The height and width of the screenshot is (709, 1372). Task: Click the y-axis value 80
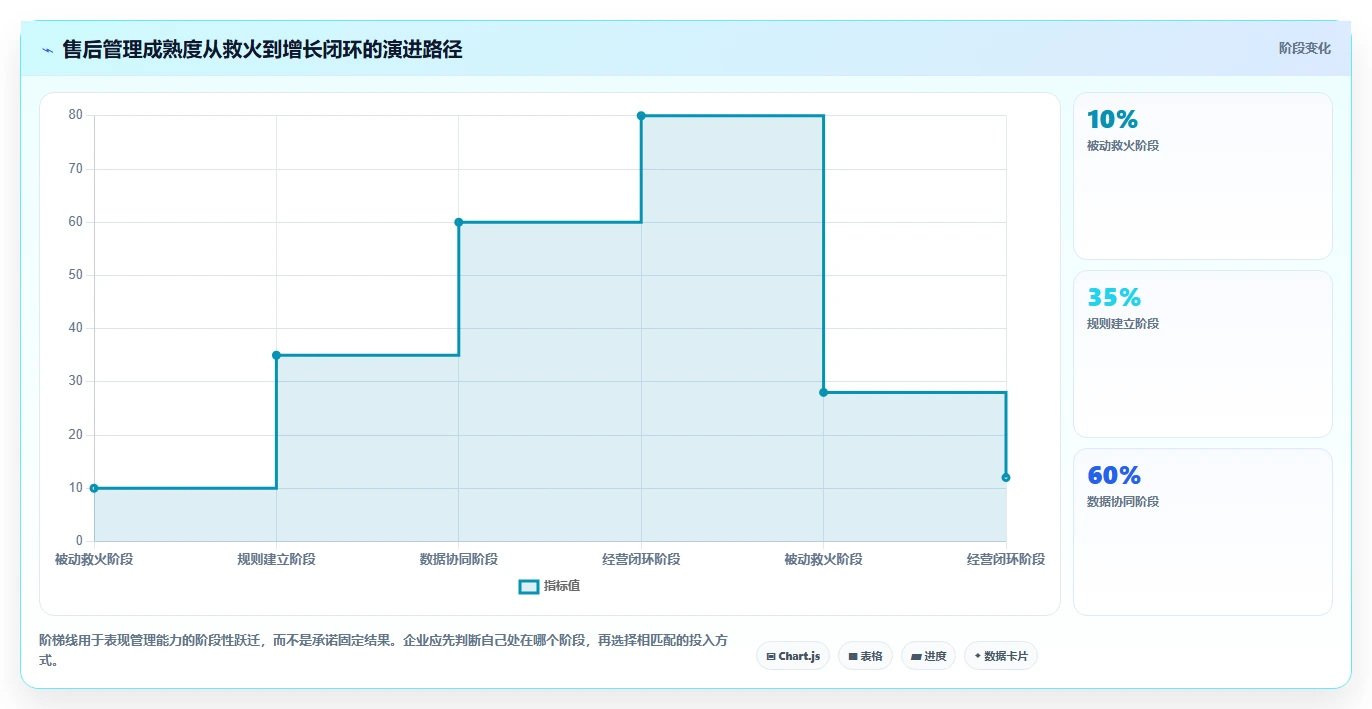[76, 115]
